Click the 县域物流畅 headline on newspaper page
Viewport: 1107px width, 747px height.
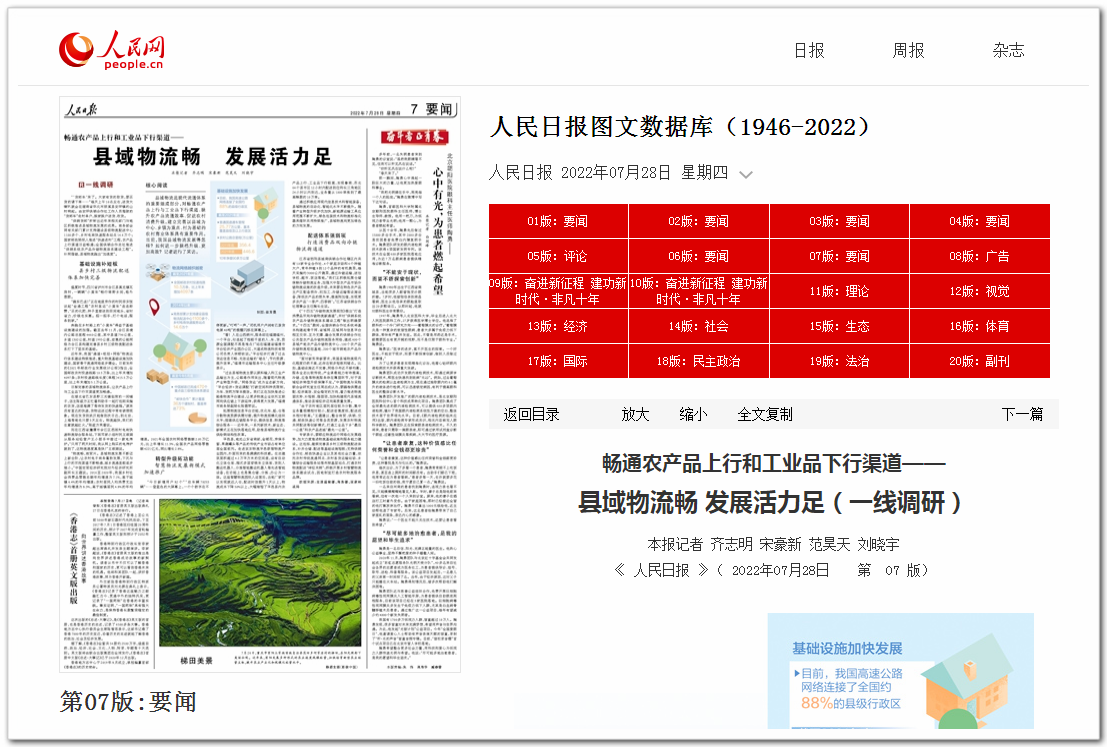[x=213, y=157]
